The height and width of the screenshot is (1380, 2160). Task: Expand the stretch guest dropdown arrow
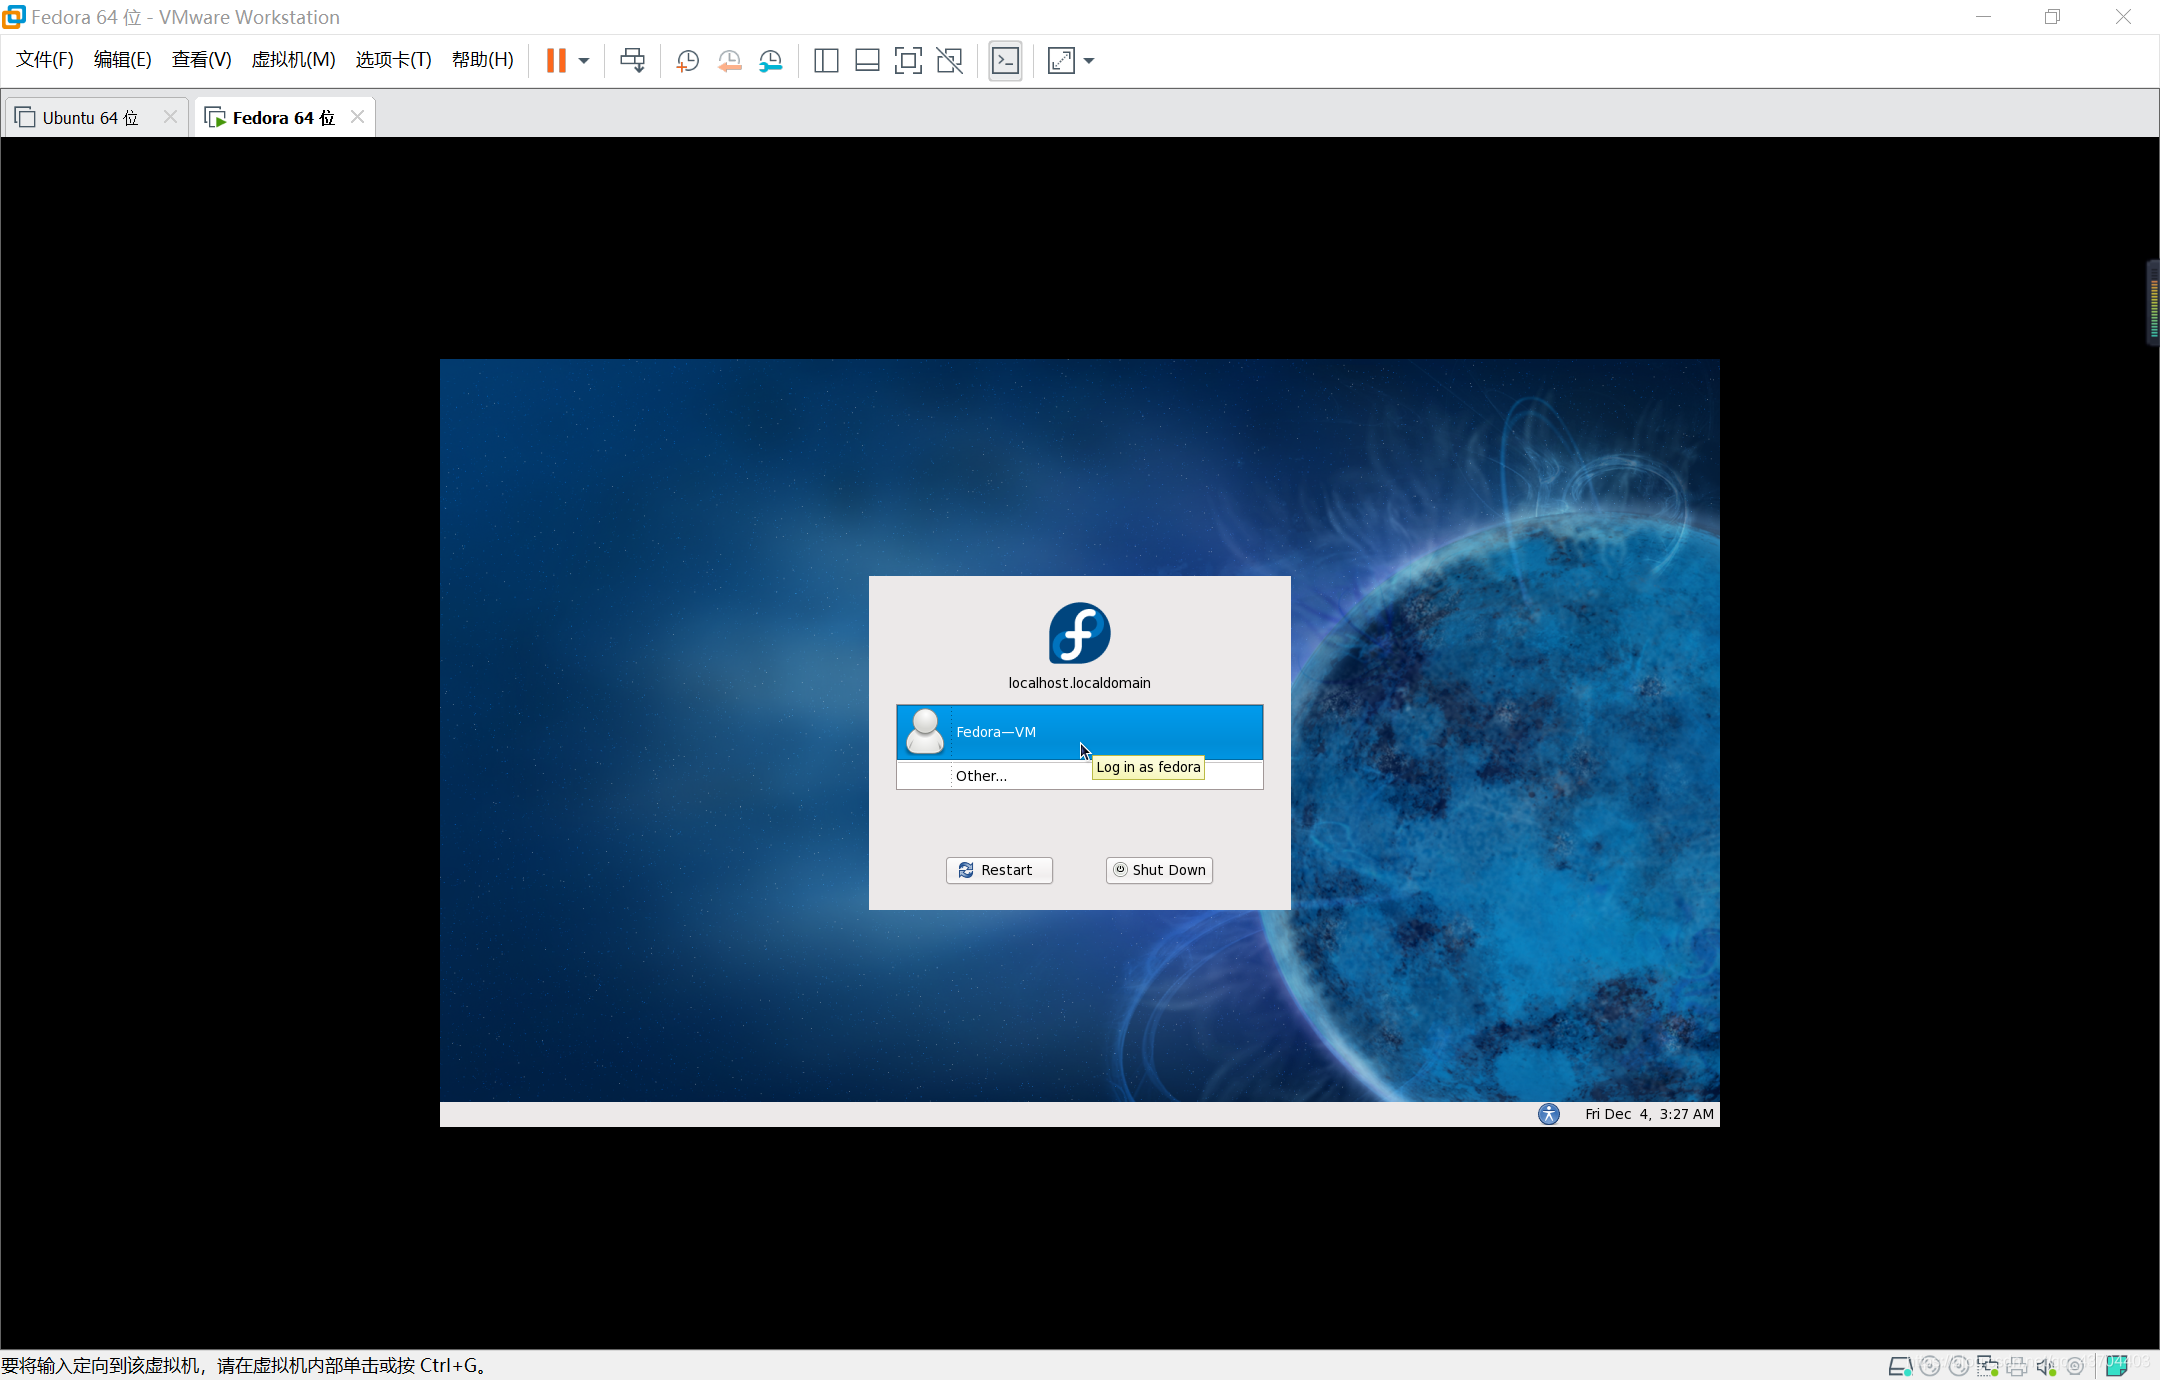(1089, 61)
